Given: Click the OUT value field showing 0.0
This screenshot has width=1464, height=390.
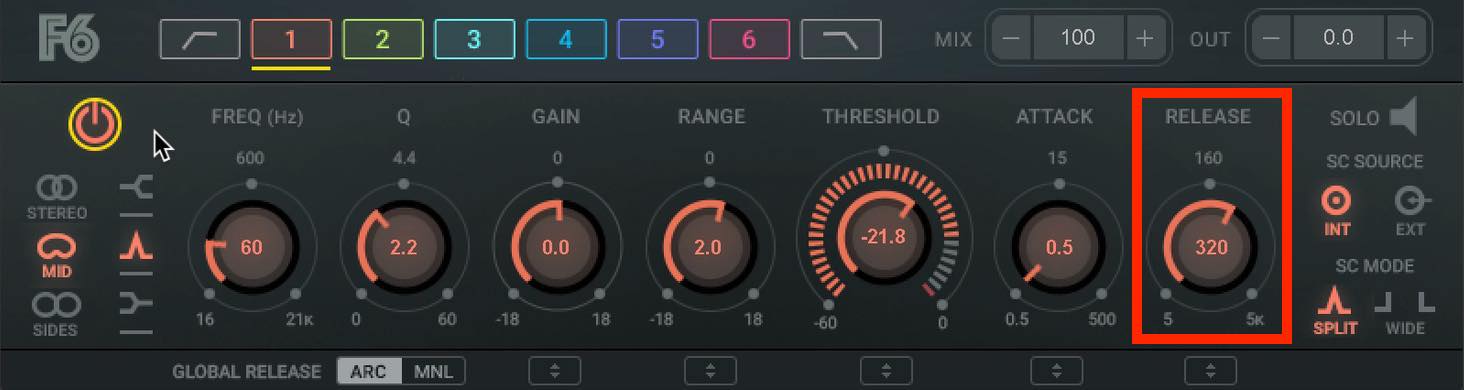Looking at the screenshot, I should [x=1338, y=39].
